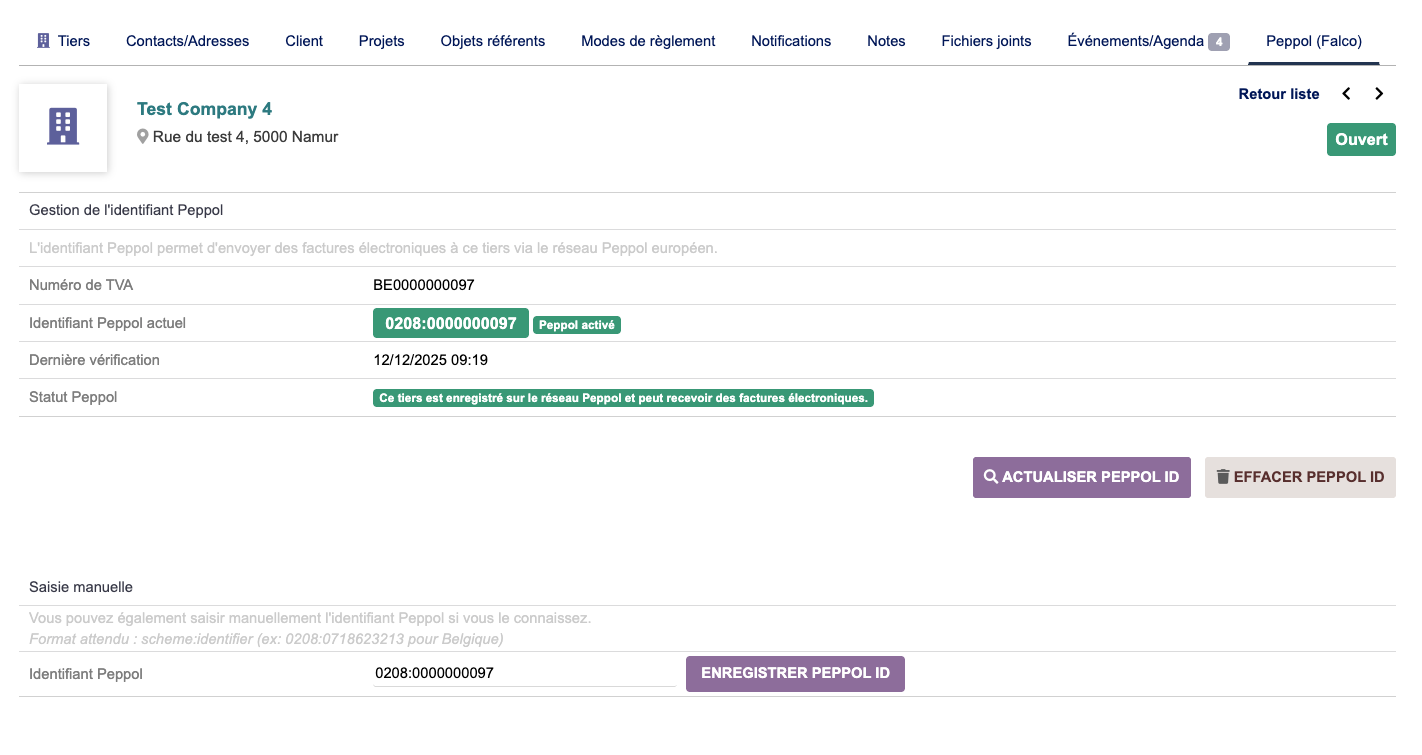Go to next record arrow

1379,94
